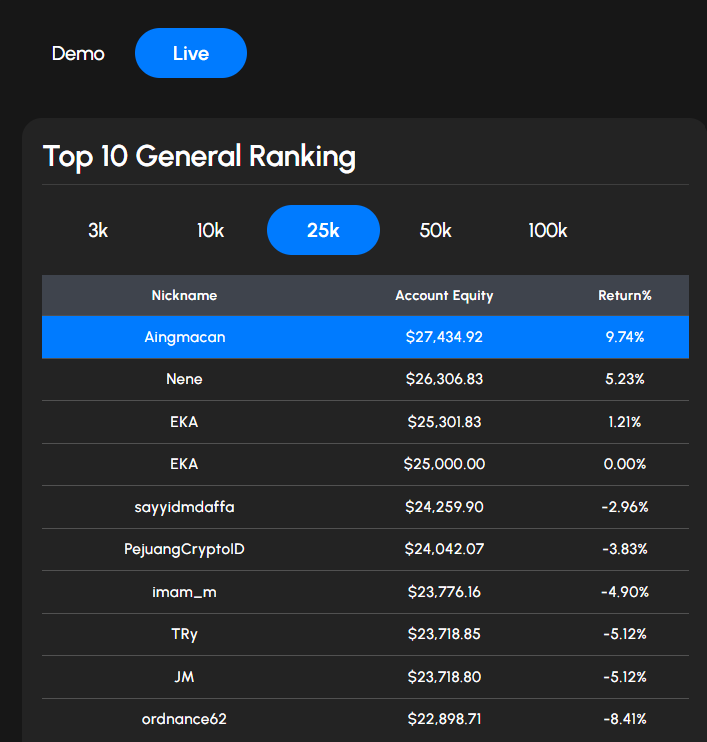Select nickname TRy
The width and height of the screenshot is (707, 742).
184,634
